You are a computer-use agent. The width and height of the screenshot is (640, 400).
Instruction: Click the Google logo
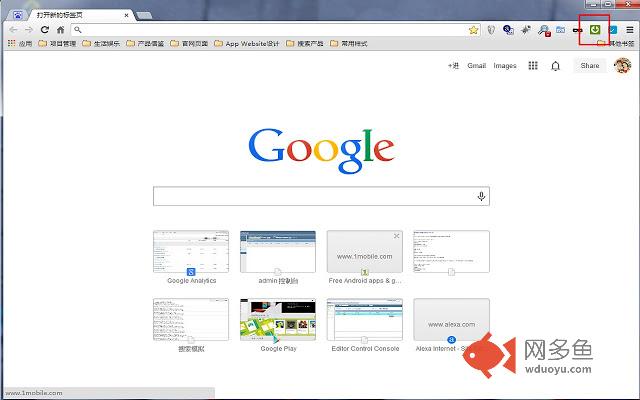321,151
